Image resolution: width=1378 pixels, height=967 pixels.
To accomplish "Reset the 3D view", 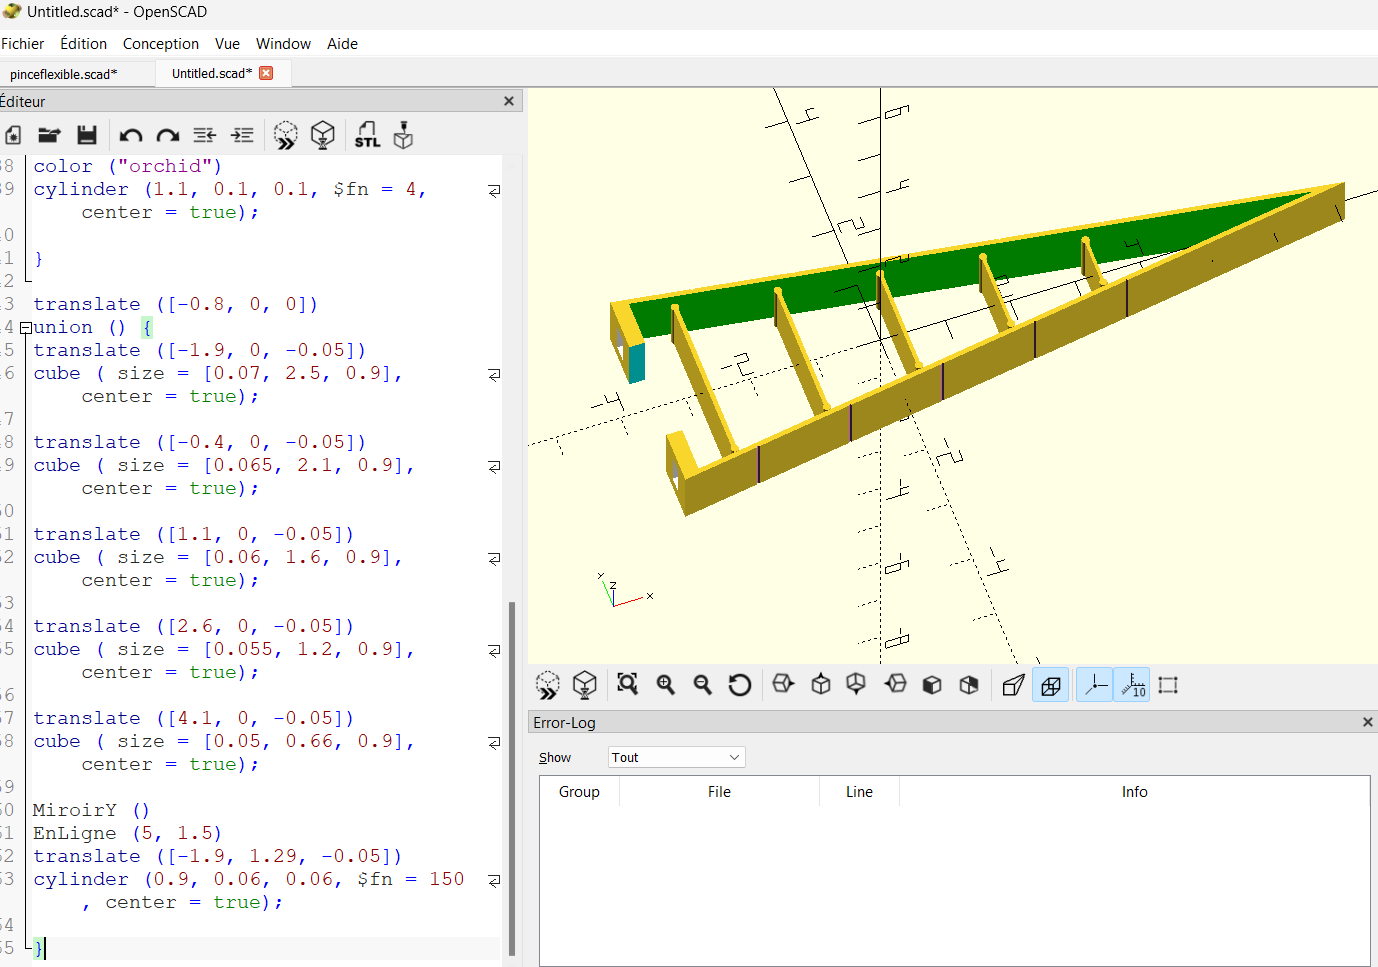I will point(739,684).
